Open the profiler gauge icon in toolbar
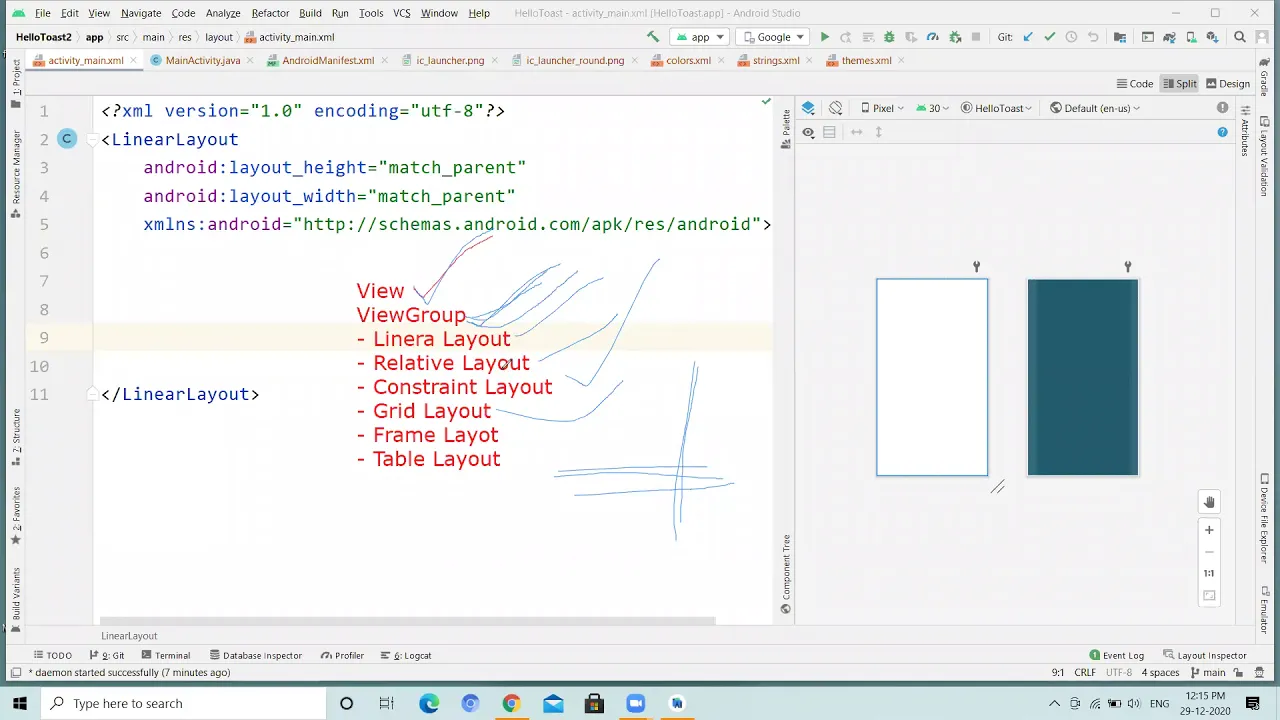 click(933, 37)
